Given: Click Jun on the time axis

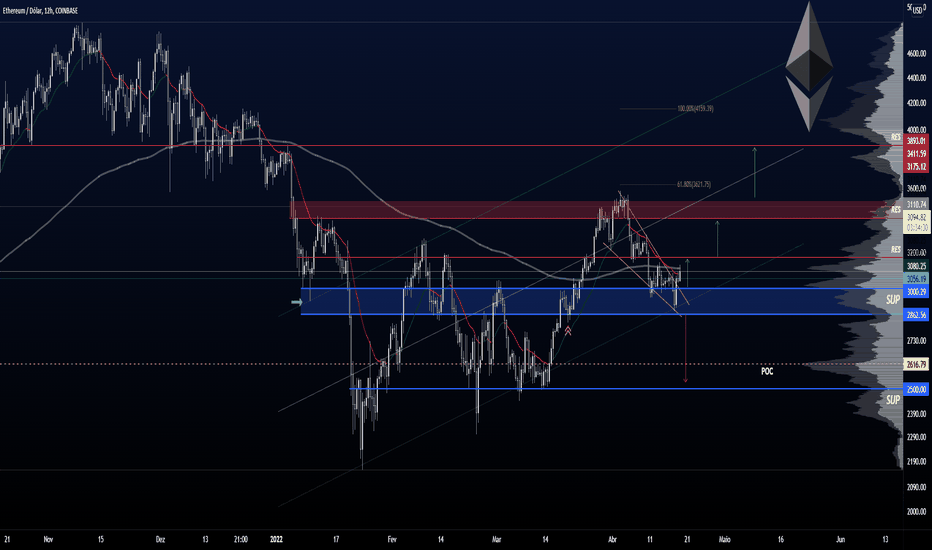Looking at the screenshot, I should click(x=840, y=540).
